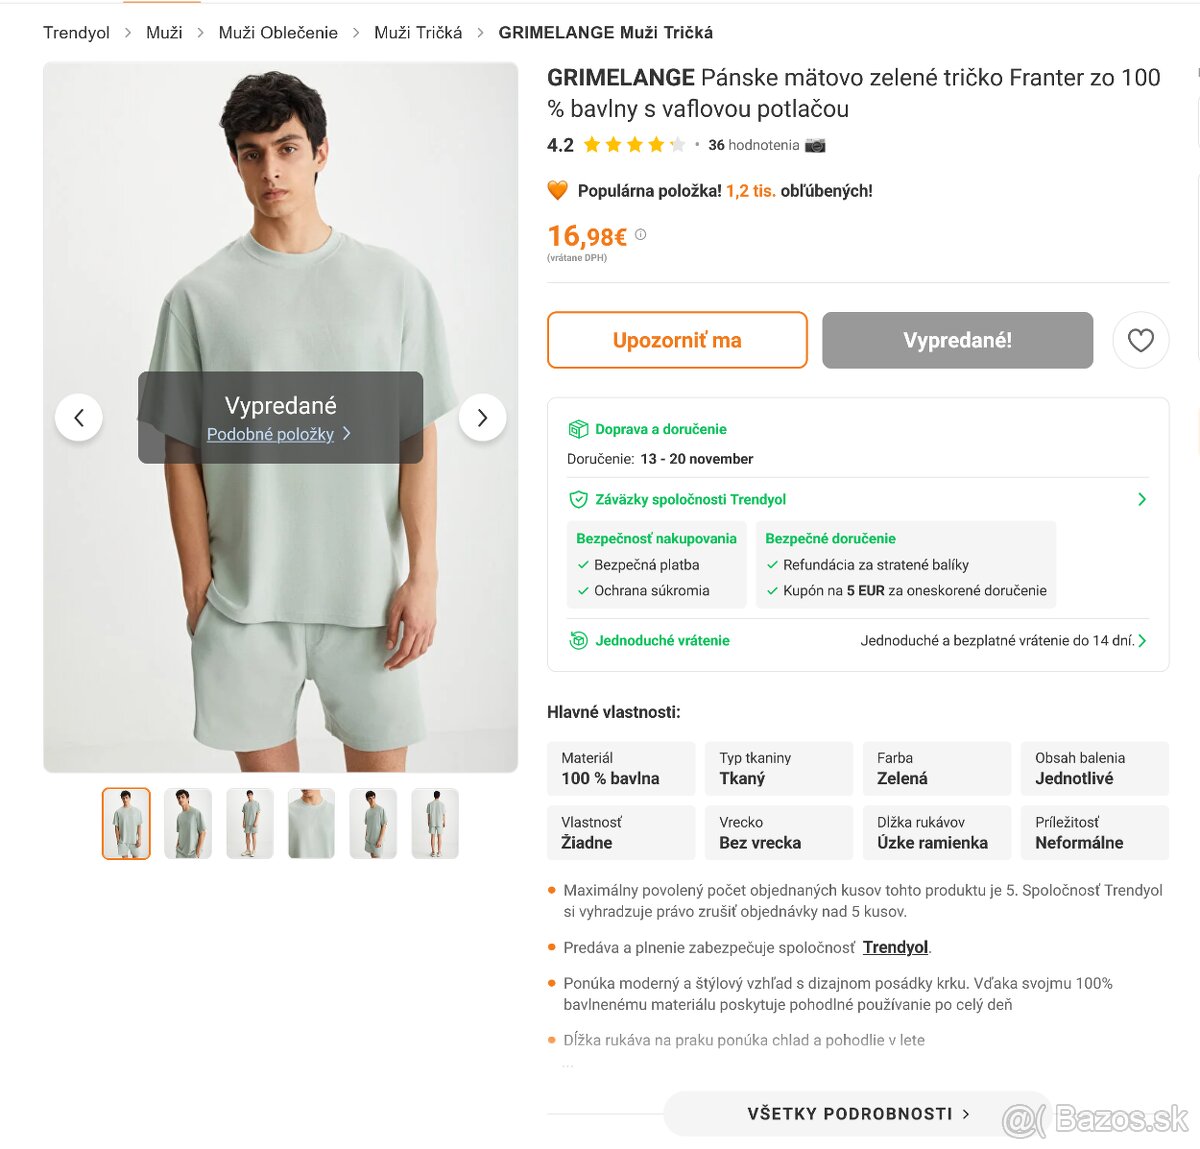Click the delivery box icon
1200x1149 pixels.
pyautogui.click(x=578, y=429)
